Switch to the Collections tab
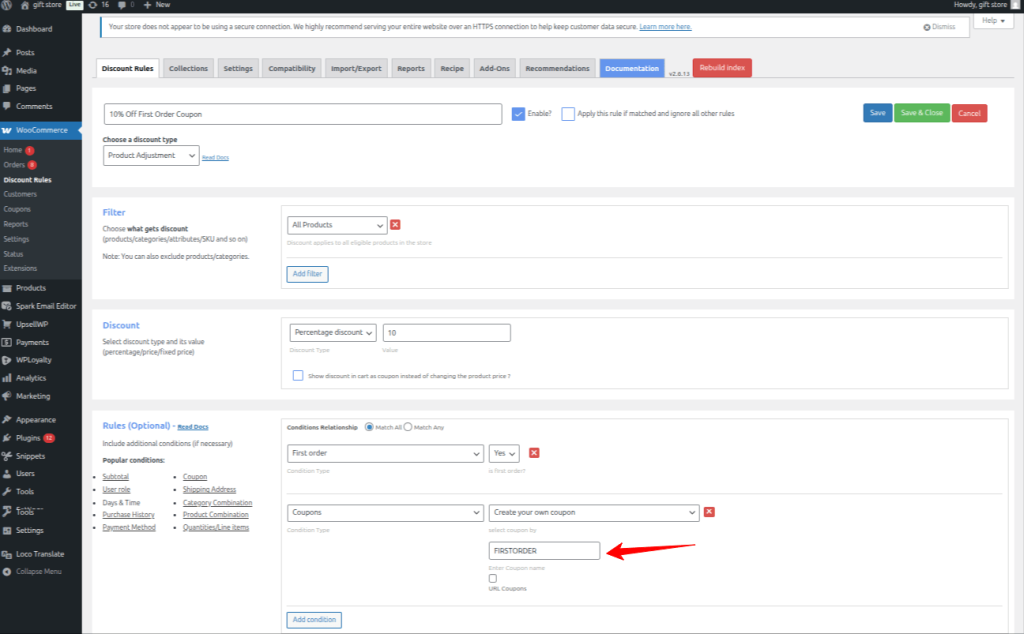Screen dimensions: 1024x634 pos(188,68)
